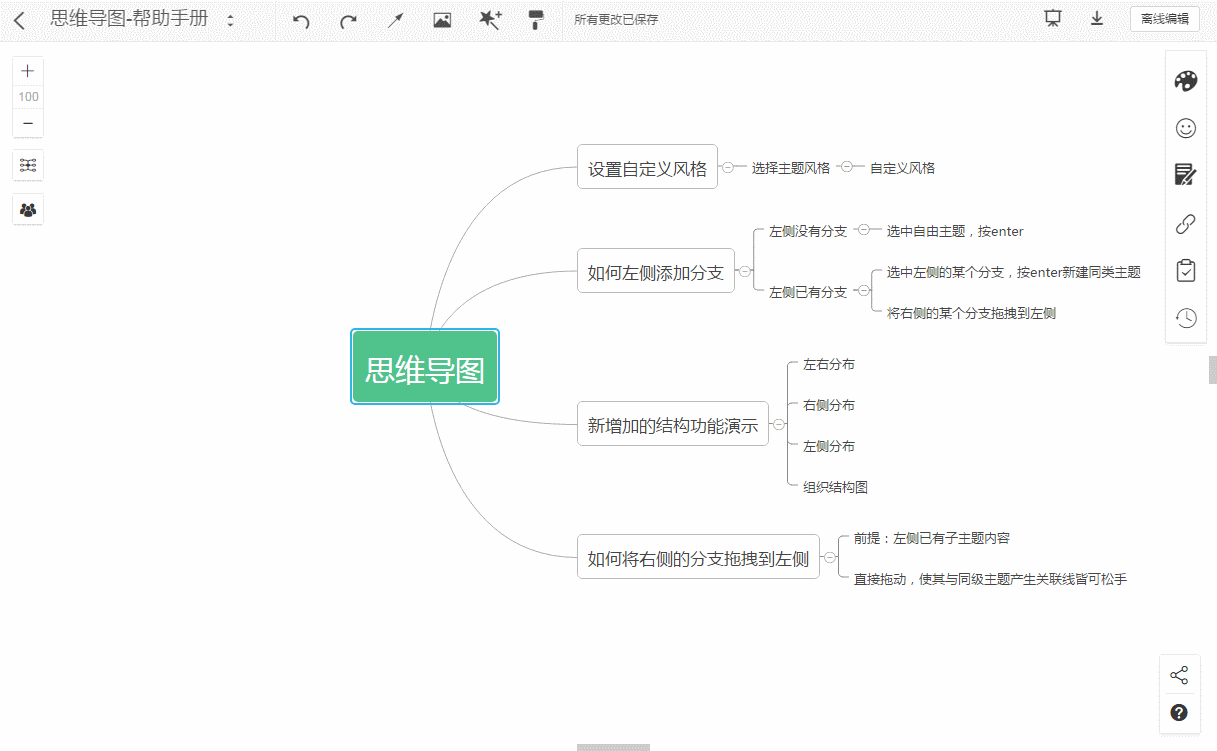Select the 思维导图 central topic node
The height and width of the screenshot is (751, 1217).
click(x=424, y=366)
